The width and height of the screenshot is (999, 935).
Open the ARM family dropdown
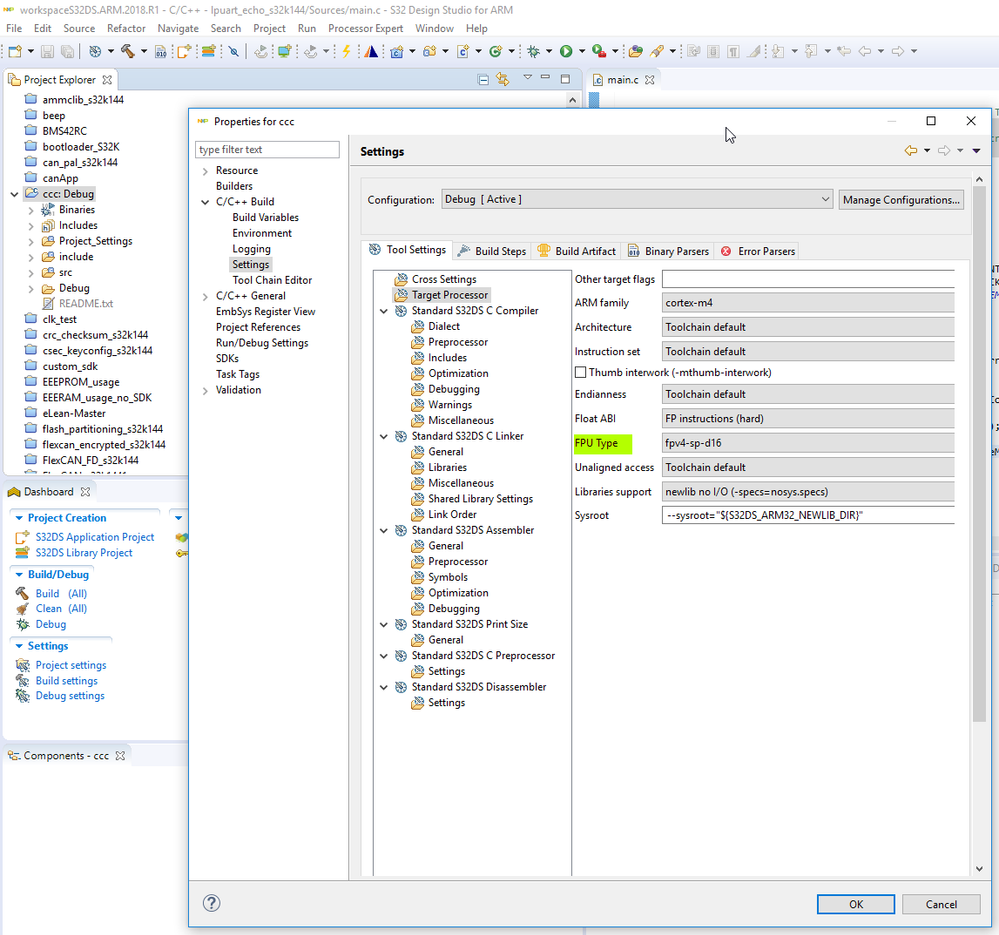point(808,303)
